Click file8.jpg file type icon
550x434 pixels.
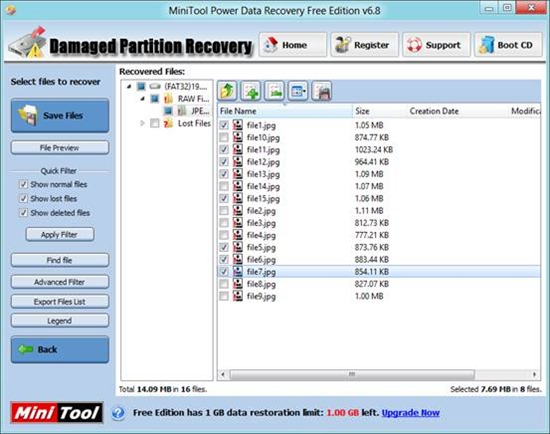[238, 283]
